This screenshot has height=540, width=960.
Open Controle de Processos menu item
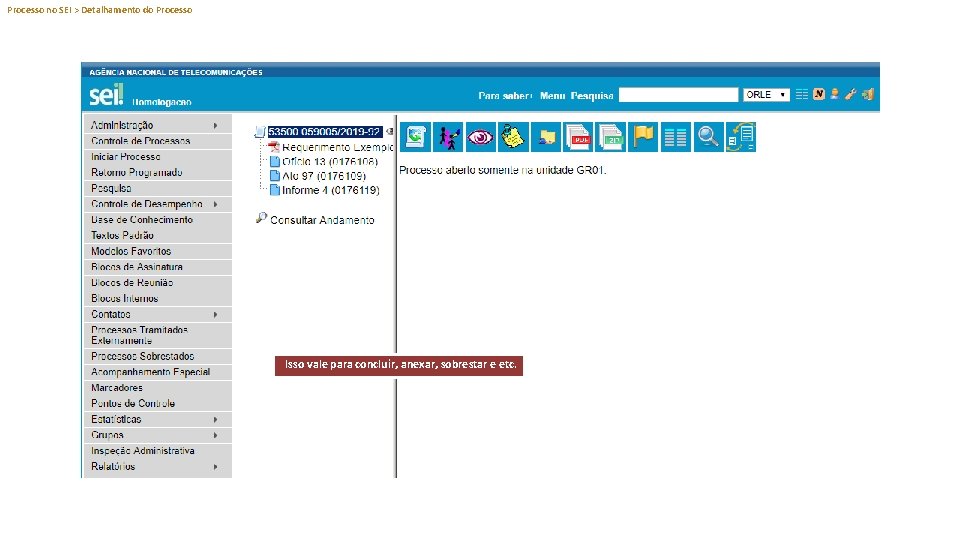(x=157, y=141)
